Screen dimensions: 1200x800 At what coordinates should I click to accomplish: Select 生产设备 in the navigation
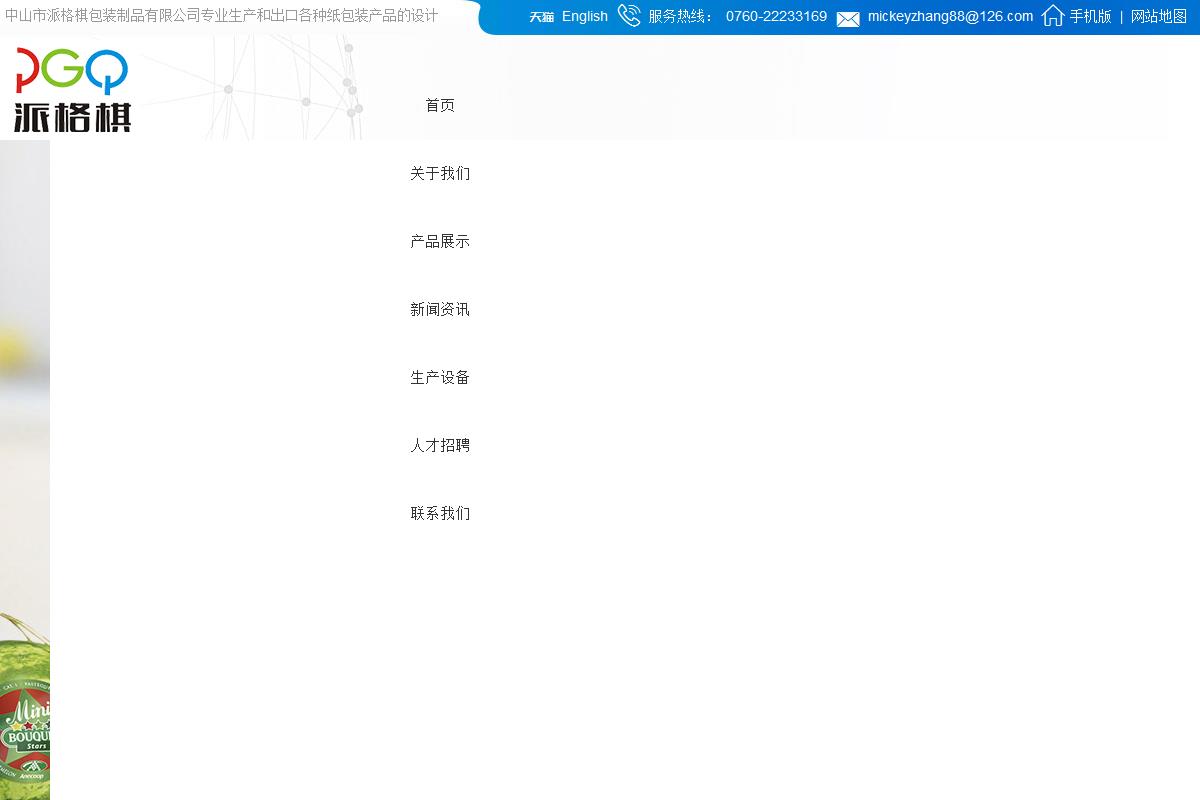pyautogui.click(x=440, y=378)
